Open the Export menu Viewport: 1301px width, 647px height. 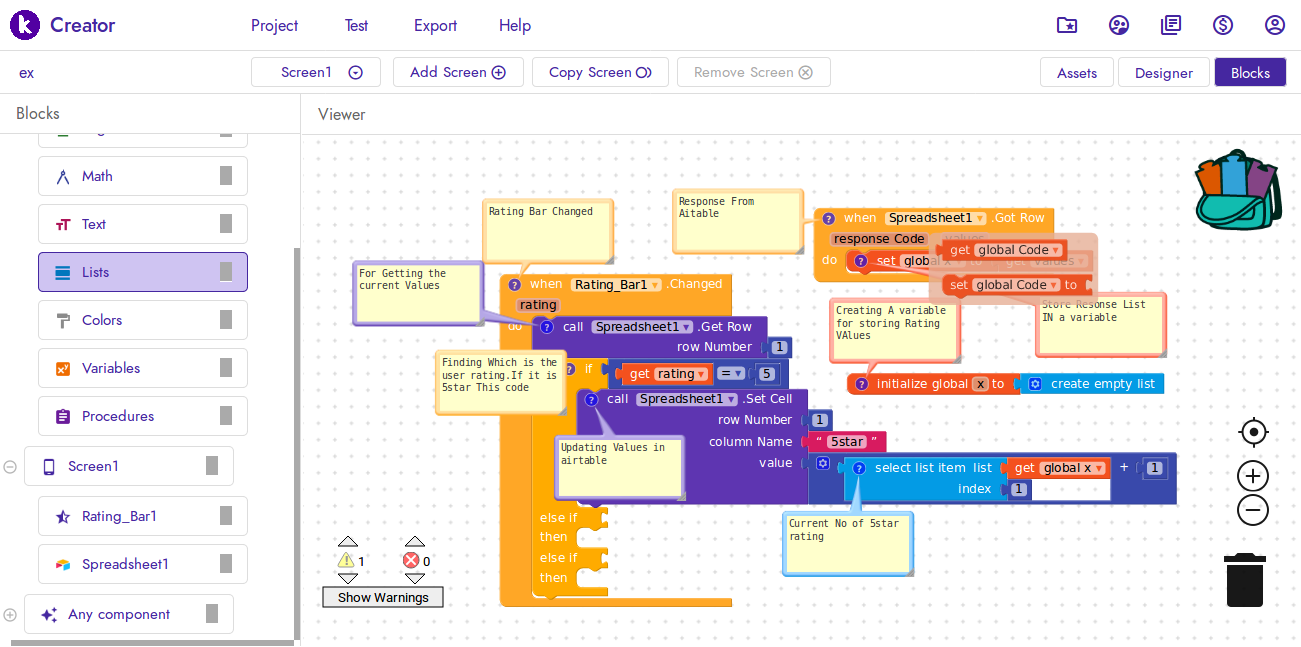(x=435, y=26)
